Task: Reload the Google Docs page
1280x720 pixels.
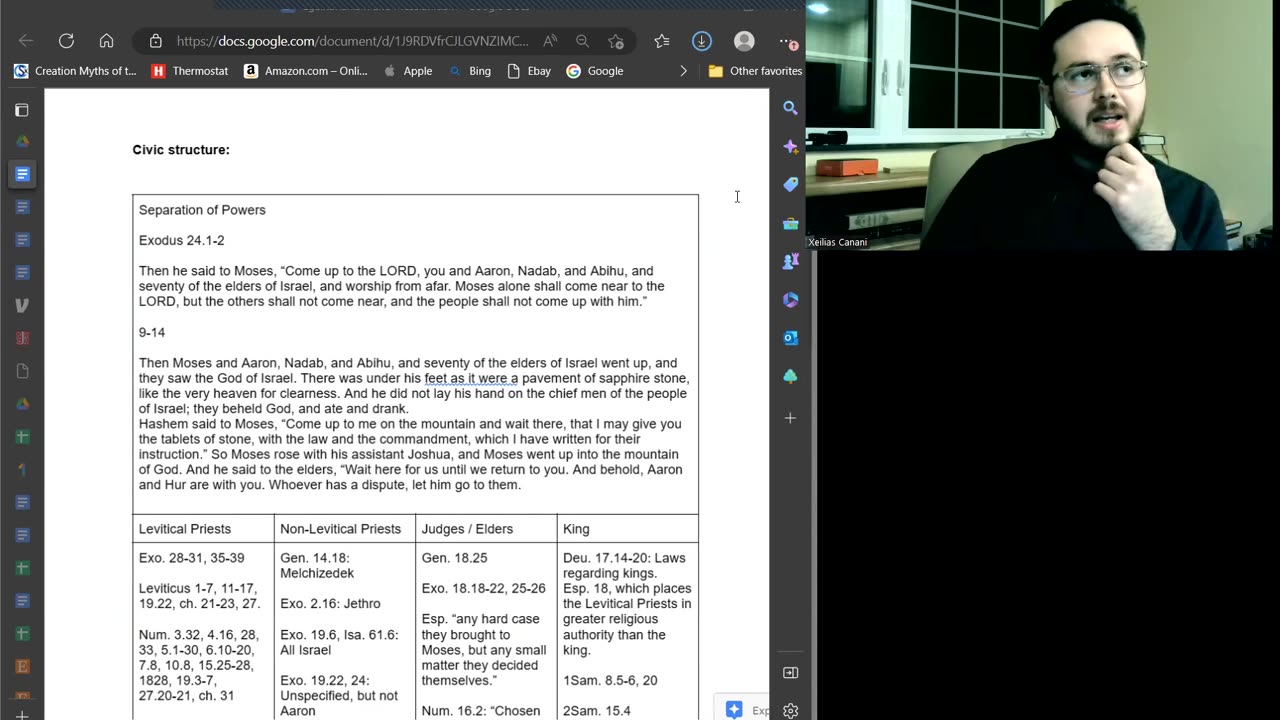Action: coord(66,41)
